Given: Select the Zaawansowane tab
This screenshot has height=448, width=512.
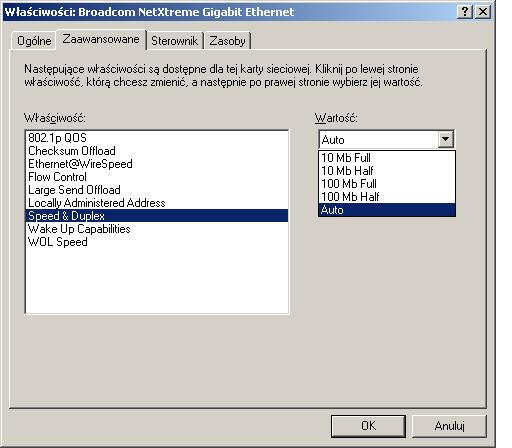Looking at the screenshot, I should point(101,39).
